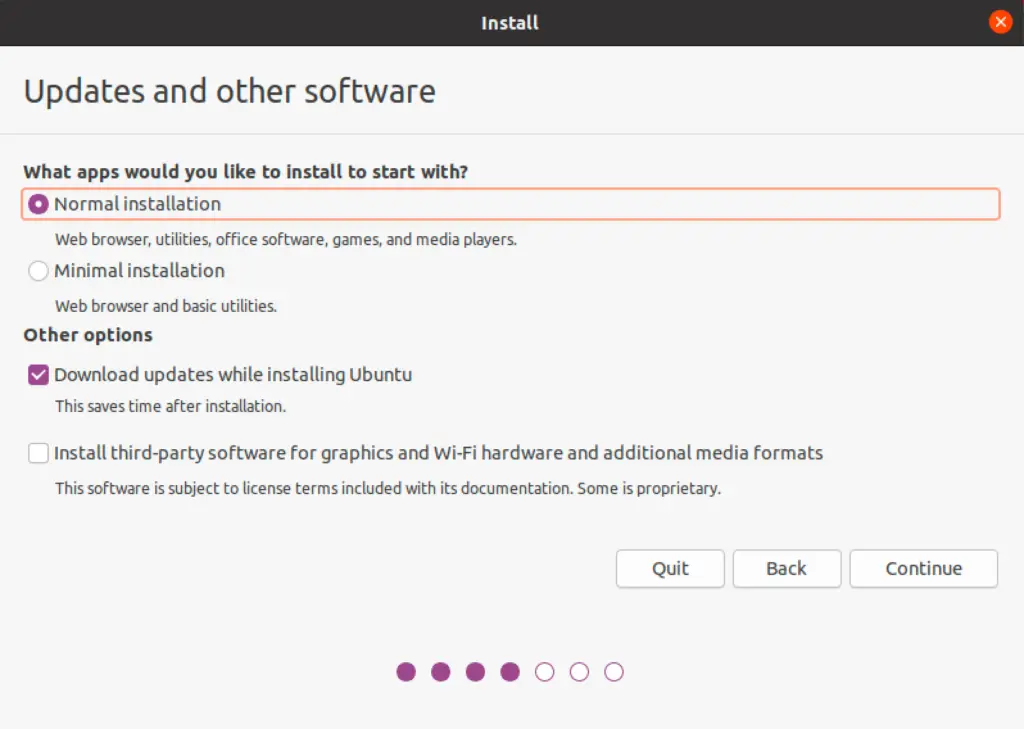This screenshot has height=729, width=1024.
Task: Go Back to the previous step
Action: coord(786,568)
